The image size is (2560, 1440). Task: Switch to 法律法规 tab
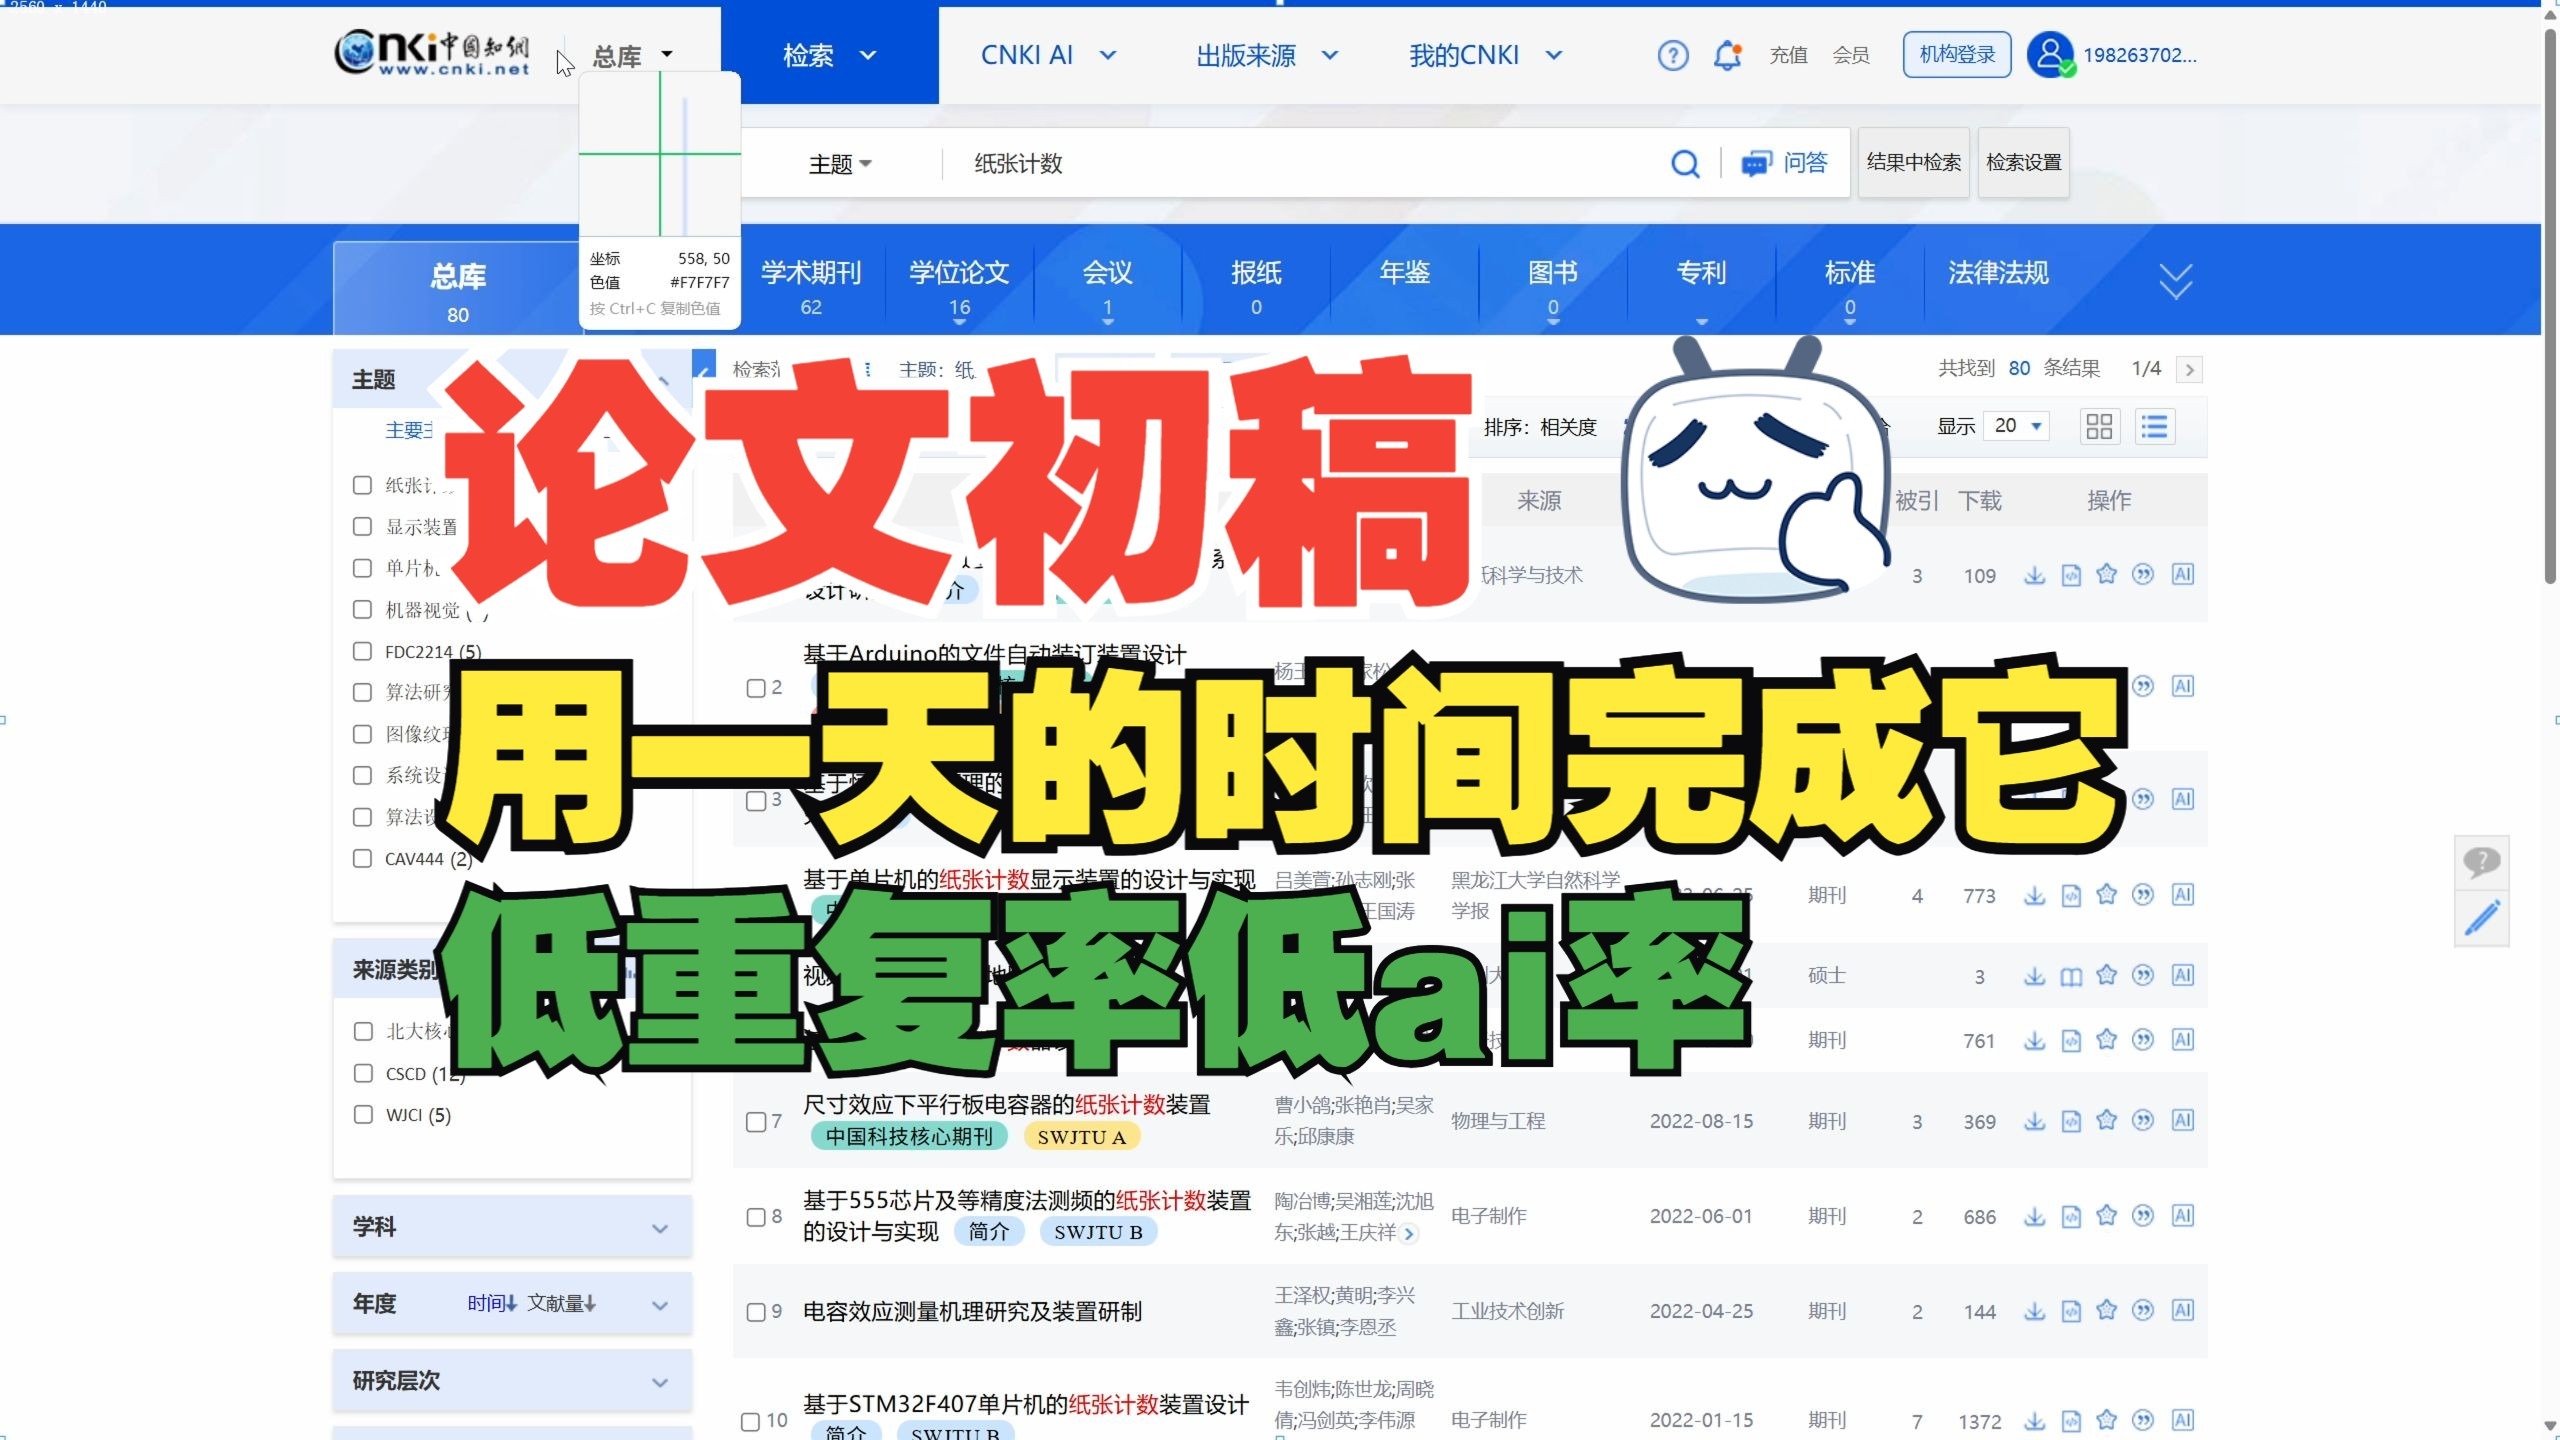pyautogui.click(x=1998, y=272)
